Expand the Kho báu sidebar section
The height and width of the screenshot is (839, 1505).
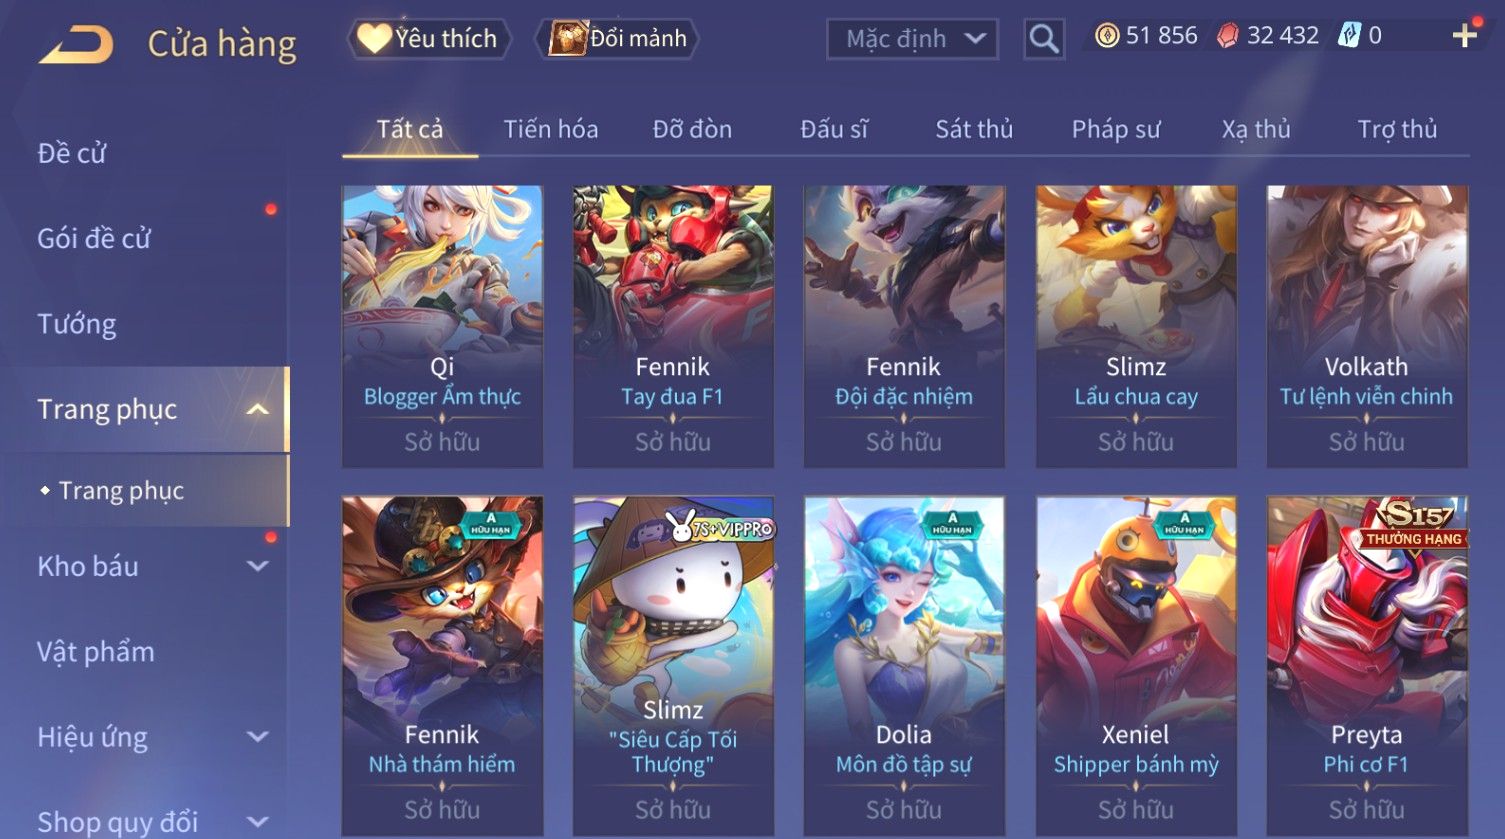(x=257, y=566)
